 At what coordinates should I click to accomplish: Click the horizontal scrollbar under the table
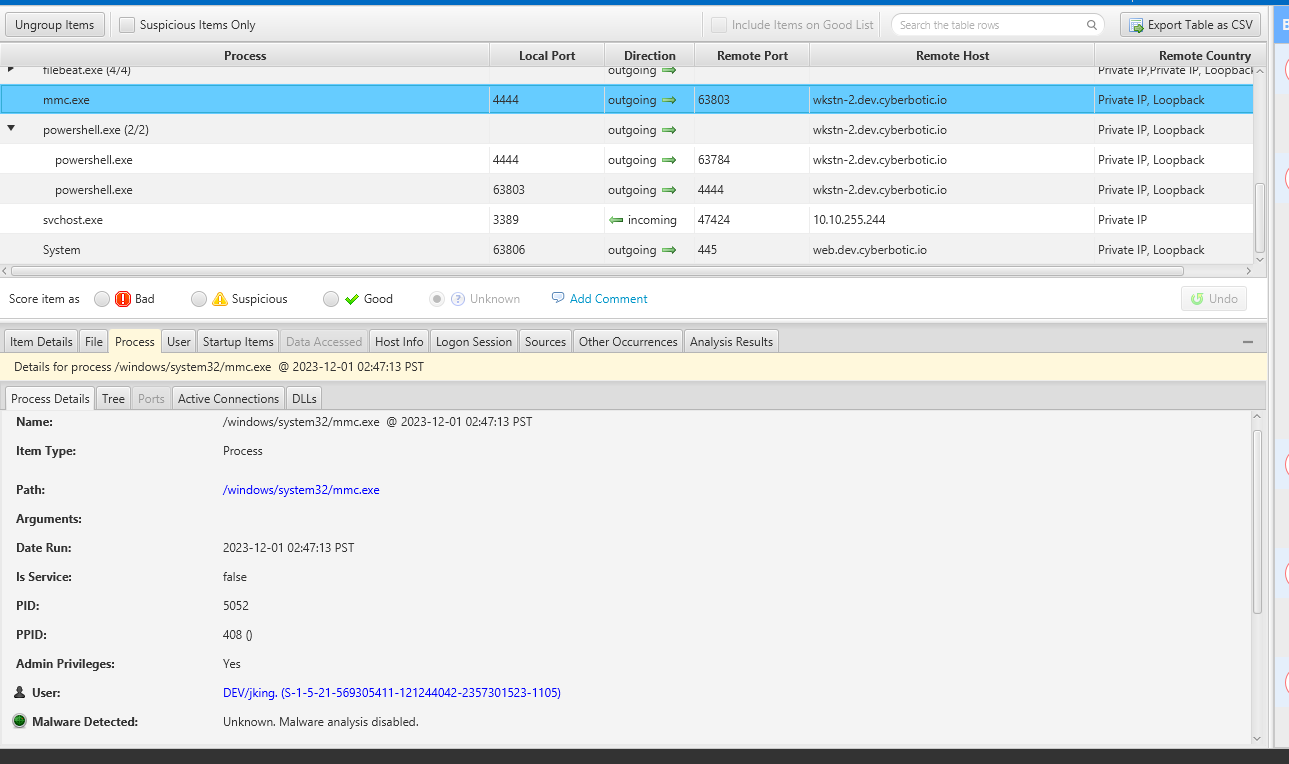(597, 271)
